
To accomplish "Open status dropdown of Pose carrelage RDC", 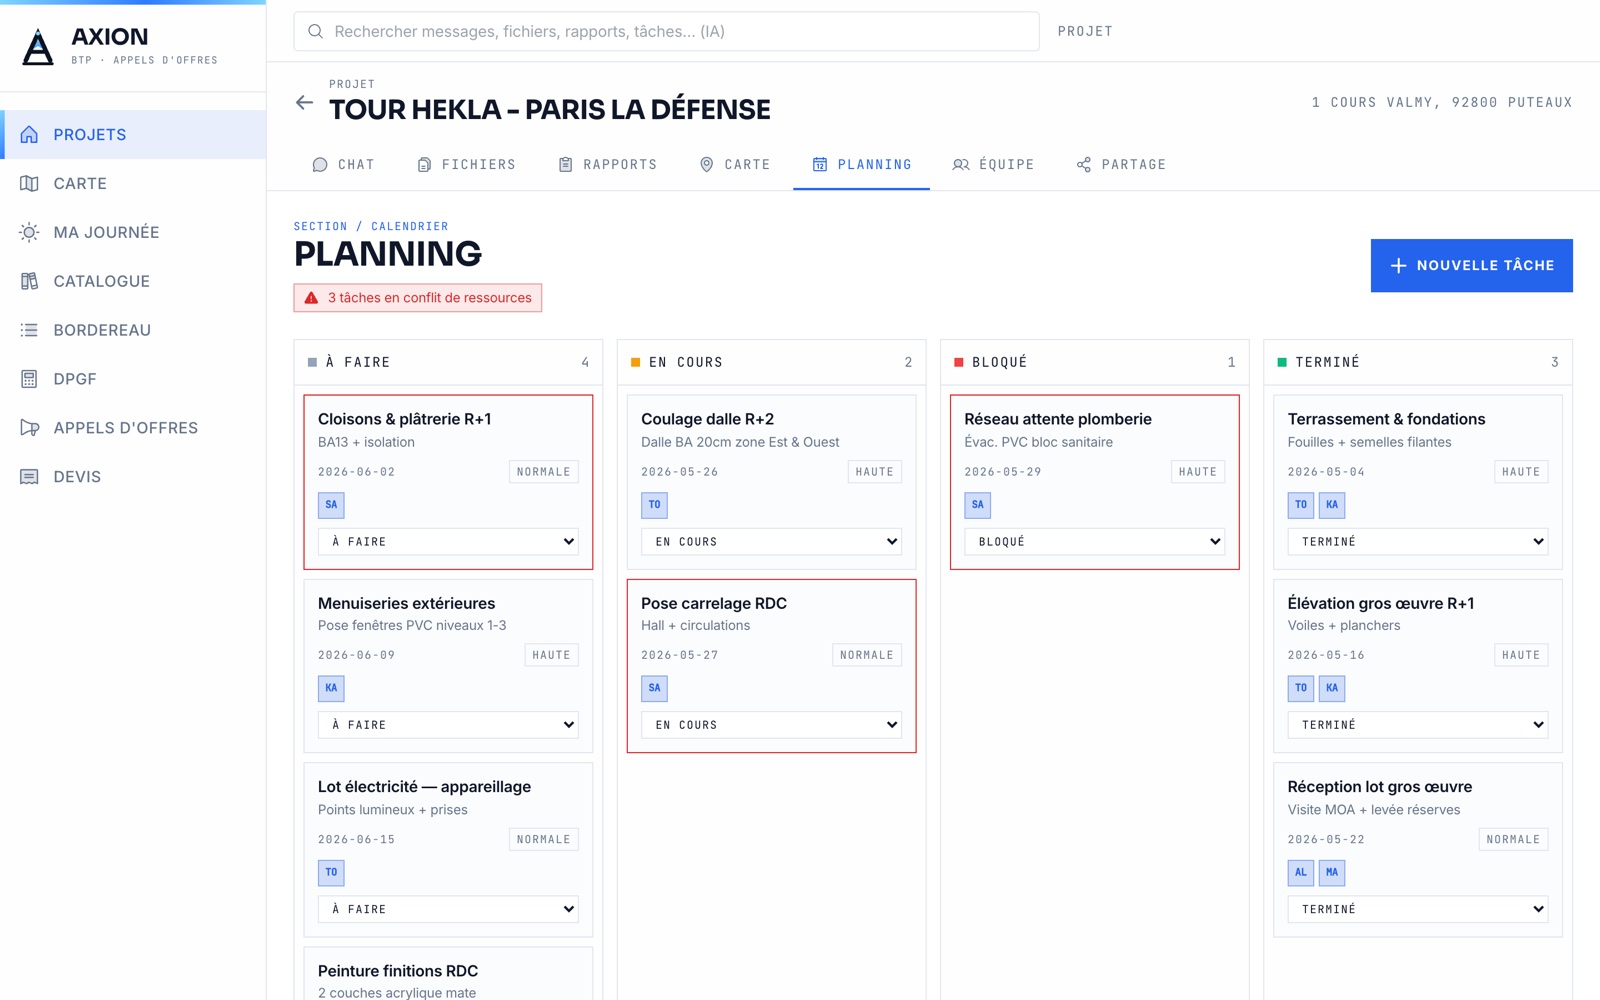I will [x=771, y=725].
